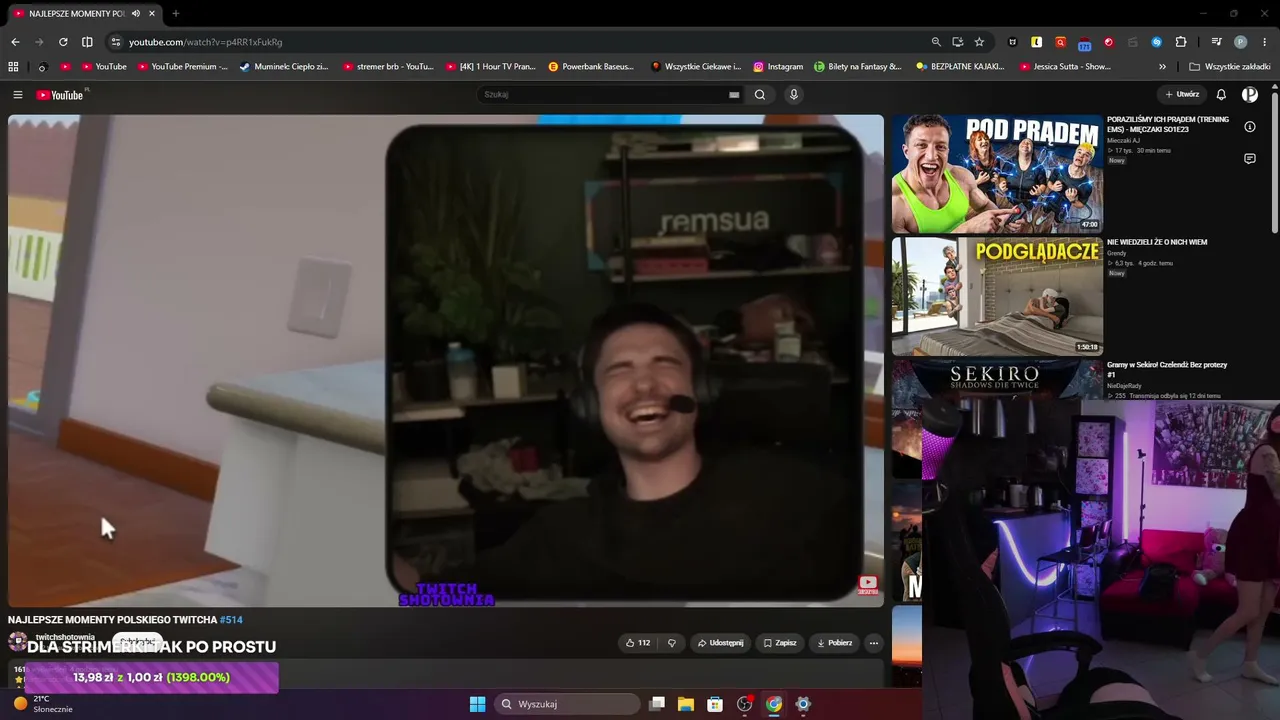Open the YouTube account avatar
The height and width of the screenshot is (720, 1280).
click(x=1250, y=95)
